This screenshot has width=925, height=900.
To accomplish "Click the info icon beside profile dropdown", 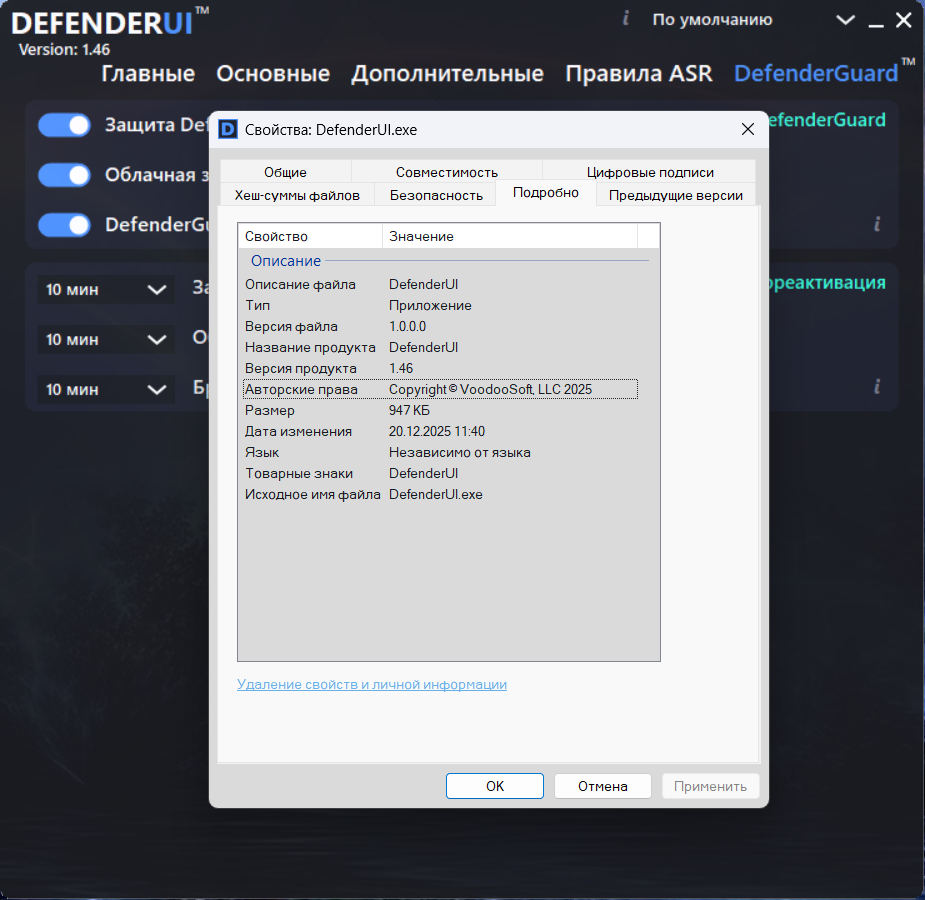I will coord(626,19).
